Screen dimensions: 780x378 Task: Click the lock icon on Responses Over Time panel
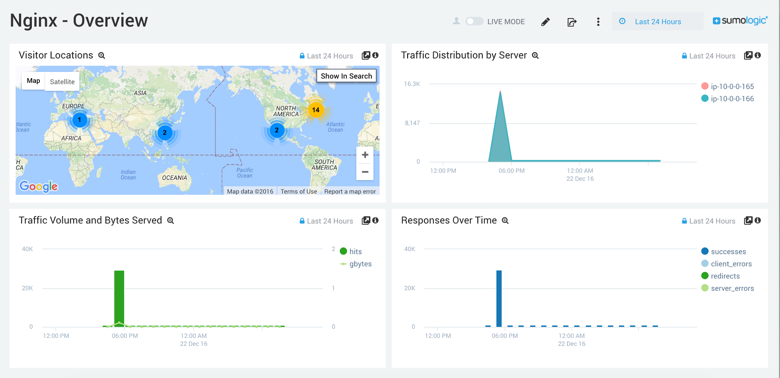pos(684,221)
